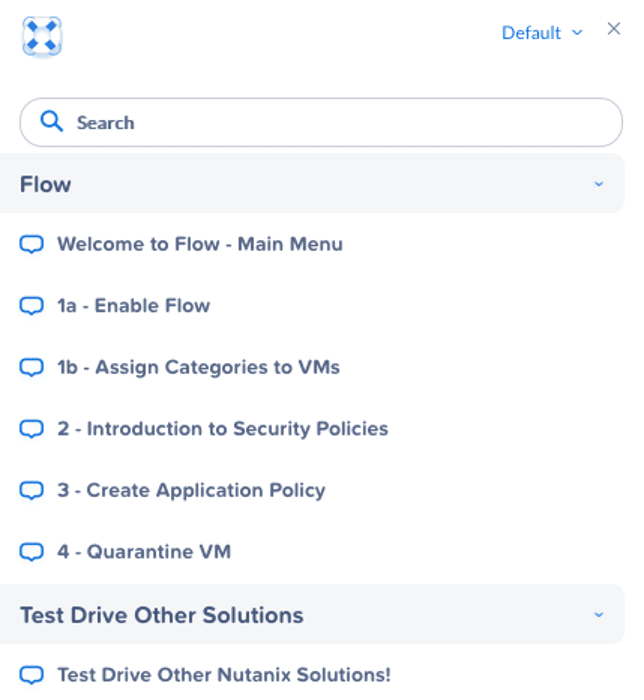Click bubble icon beside Introduction to Security Policies
Viewport: 644px width, 700px height.
click(32, 429)
